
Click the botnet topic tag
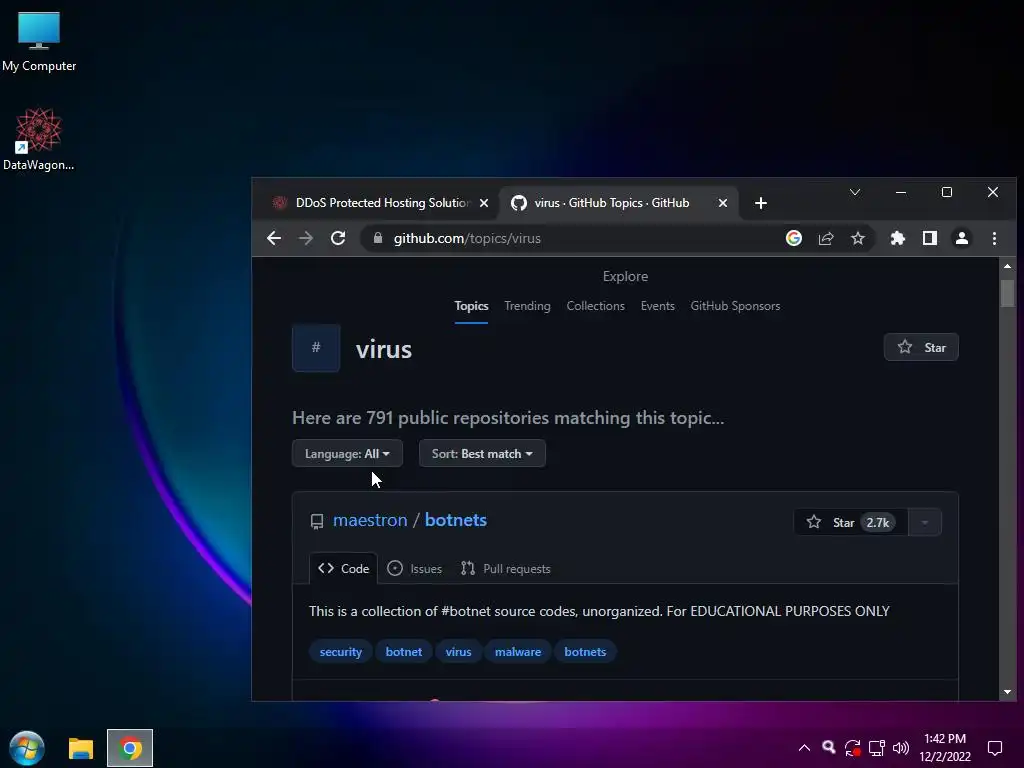tap(404, 652)
